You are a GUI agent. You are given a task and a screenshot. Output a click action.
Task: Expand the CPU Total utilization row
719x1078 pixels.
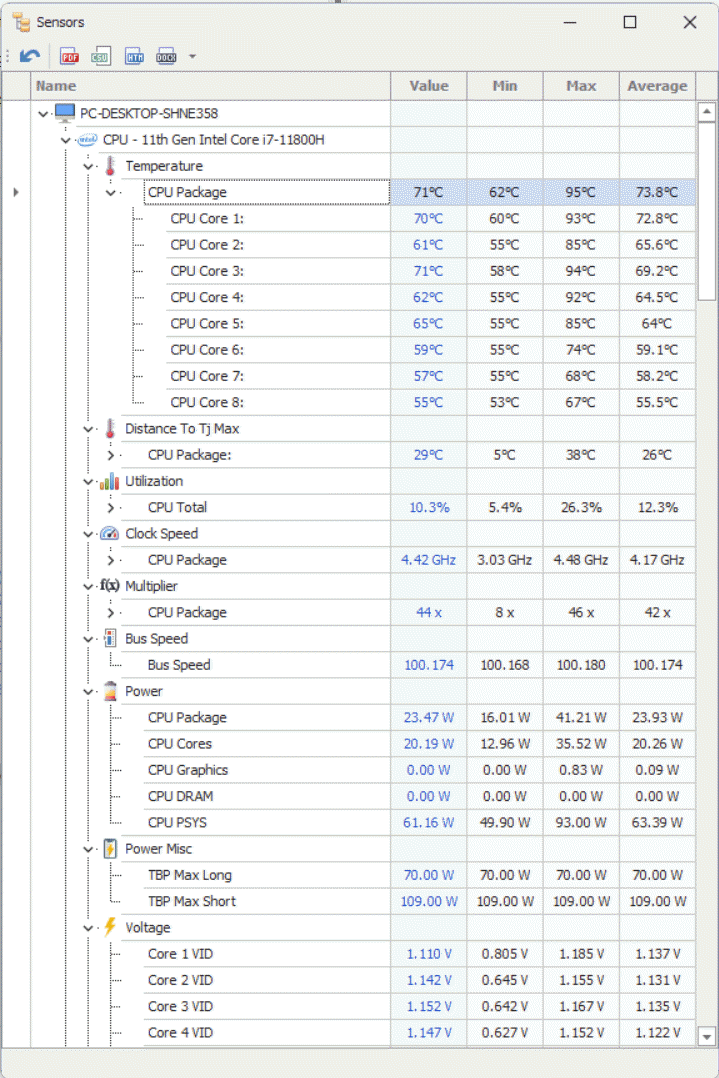111,508
